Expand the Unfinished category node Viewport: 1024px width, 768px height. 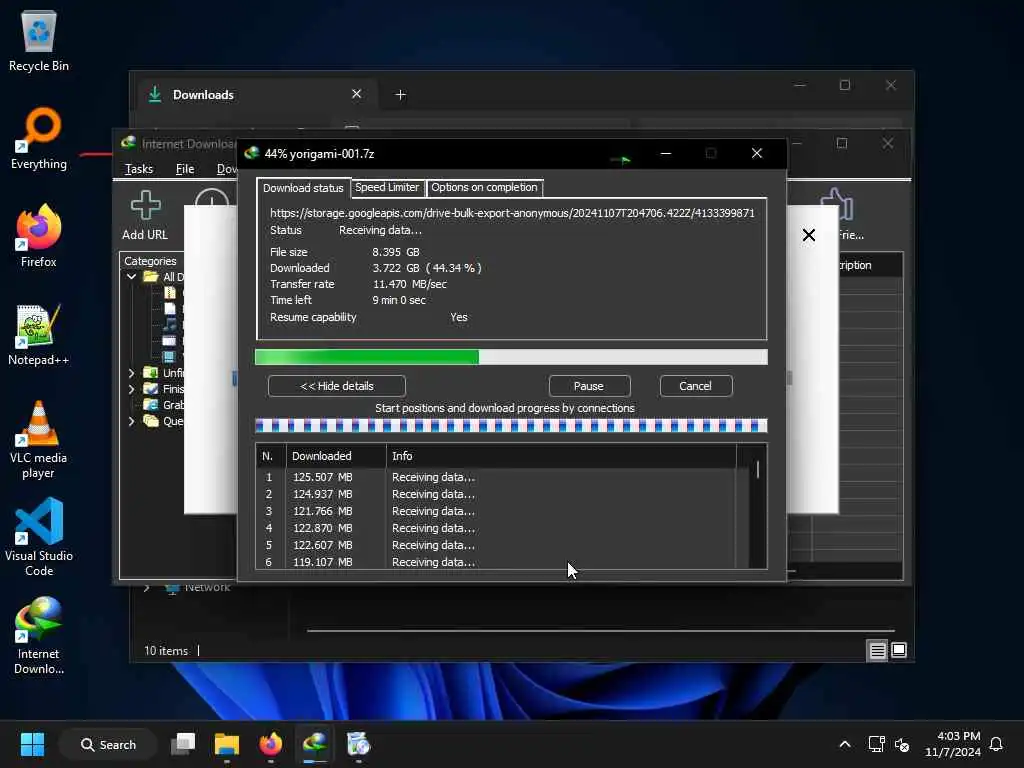[131, 373]
